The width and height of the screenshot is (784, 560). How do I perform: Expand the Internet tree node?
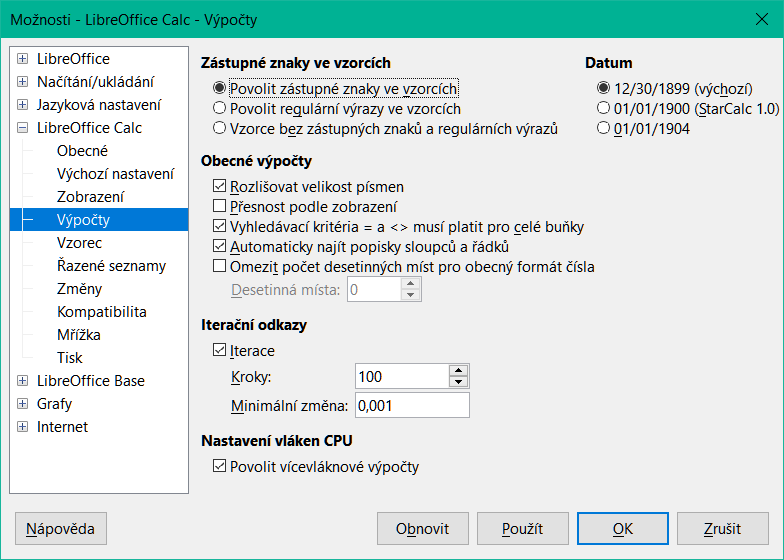22,426
